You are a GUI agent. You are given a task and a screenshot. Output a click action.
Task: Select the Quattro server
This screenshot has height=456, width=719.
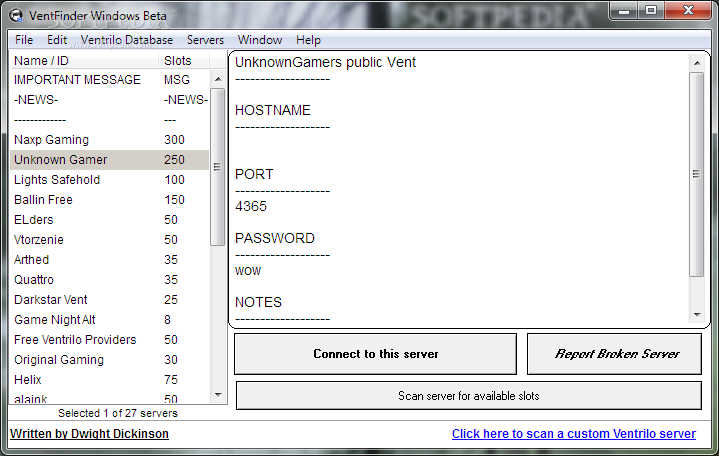point(109,280)
